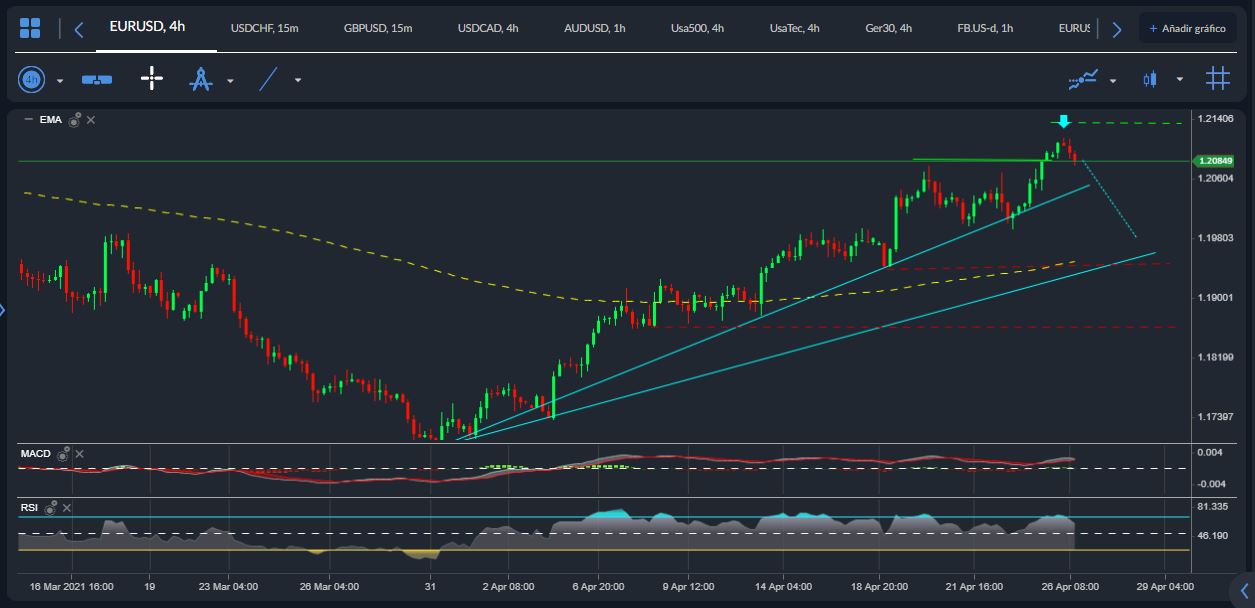This screenshot has width=1255, height=608.
Task: Select the candlestick chart style icon
Action: point(1149,79)
